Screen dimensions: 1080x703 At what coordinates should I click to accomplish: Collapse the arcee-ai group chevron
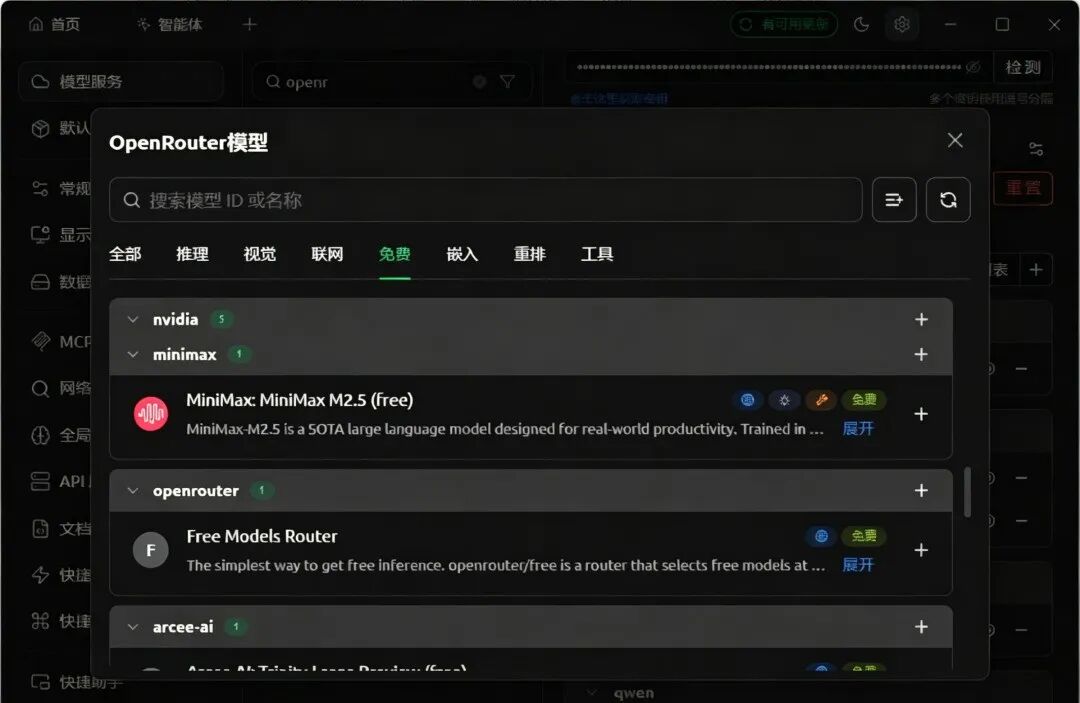(x=133, y=627)
